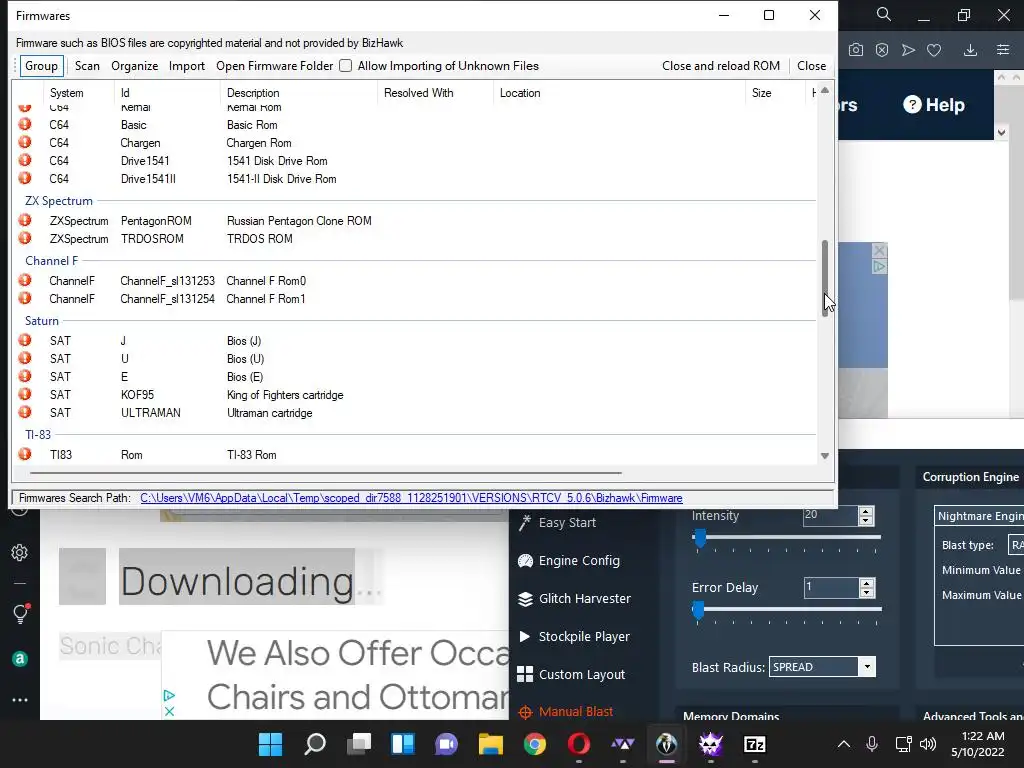Viewport: 1024px width, 768px height.
Task: Click the warning icon for ChannelF_sl131254 row
Action: [x=25, y=298]
